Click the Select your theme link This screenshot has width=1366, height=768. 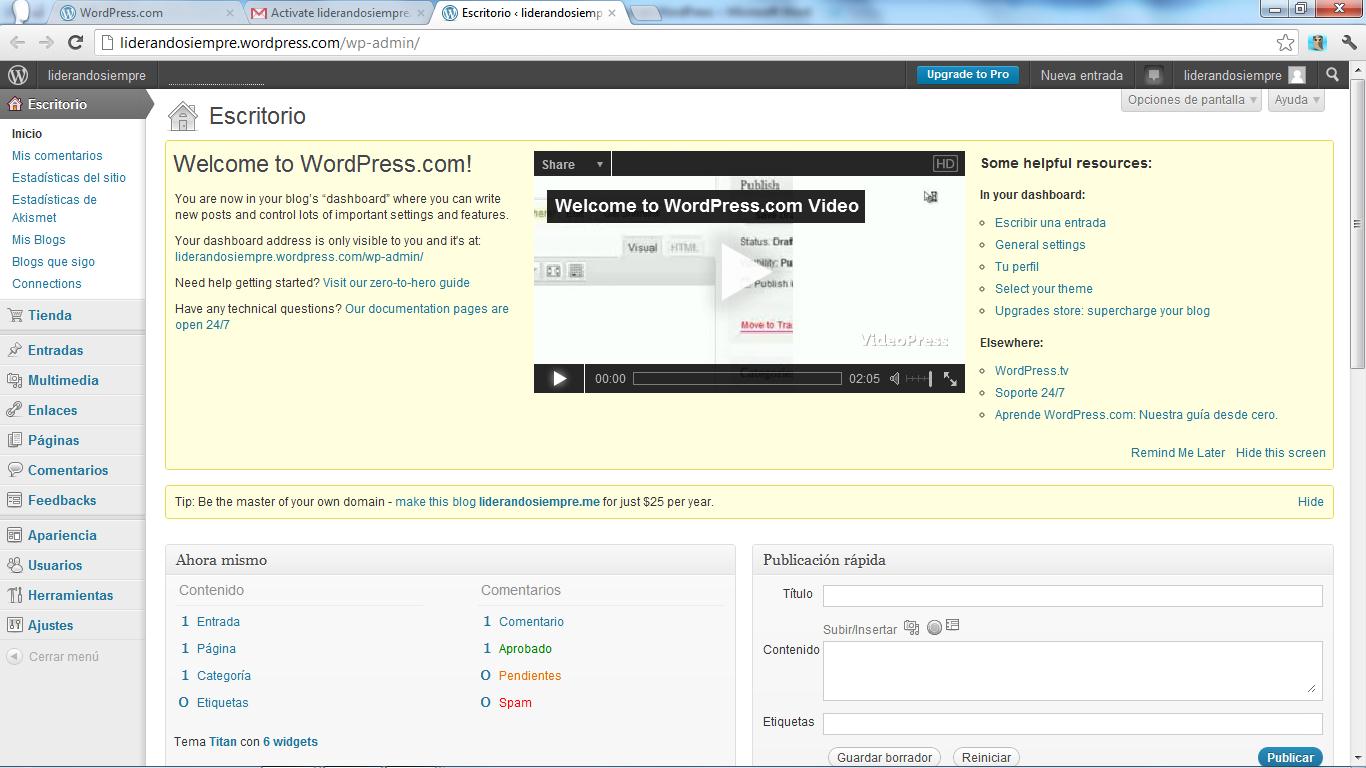(1044, 289)
